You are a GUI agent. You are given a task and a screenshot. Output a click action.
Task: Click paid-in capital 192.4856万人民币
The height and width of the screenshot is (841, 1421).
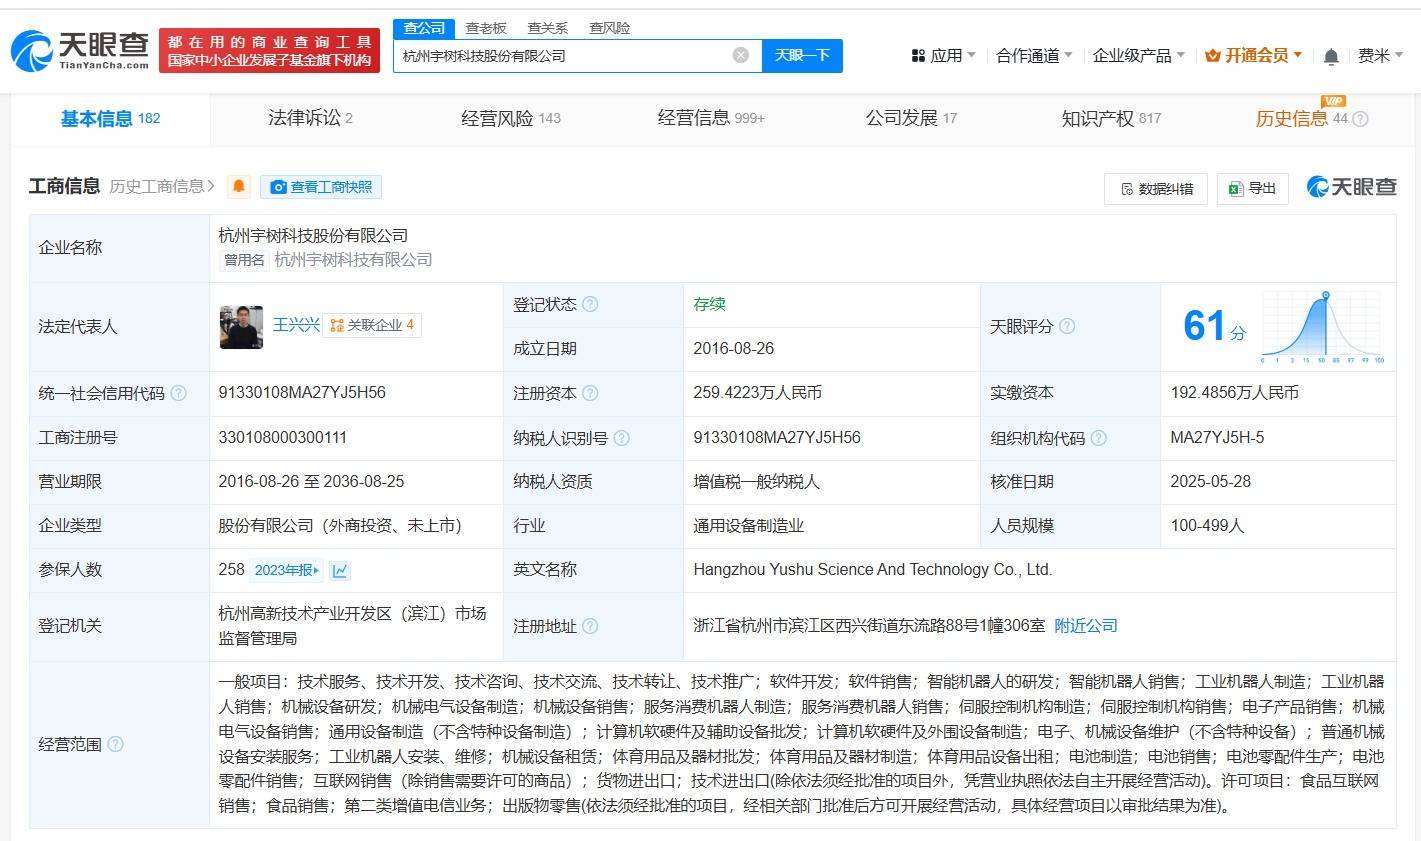(x=1234, y=393)
